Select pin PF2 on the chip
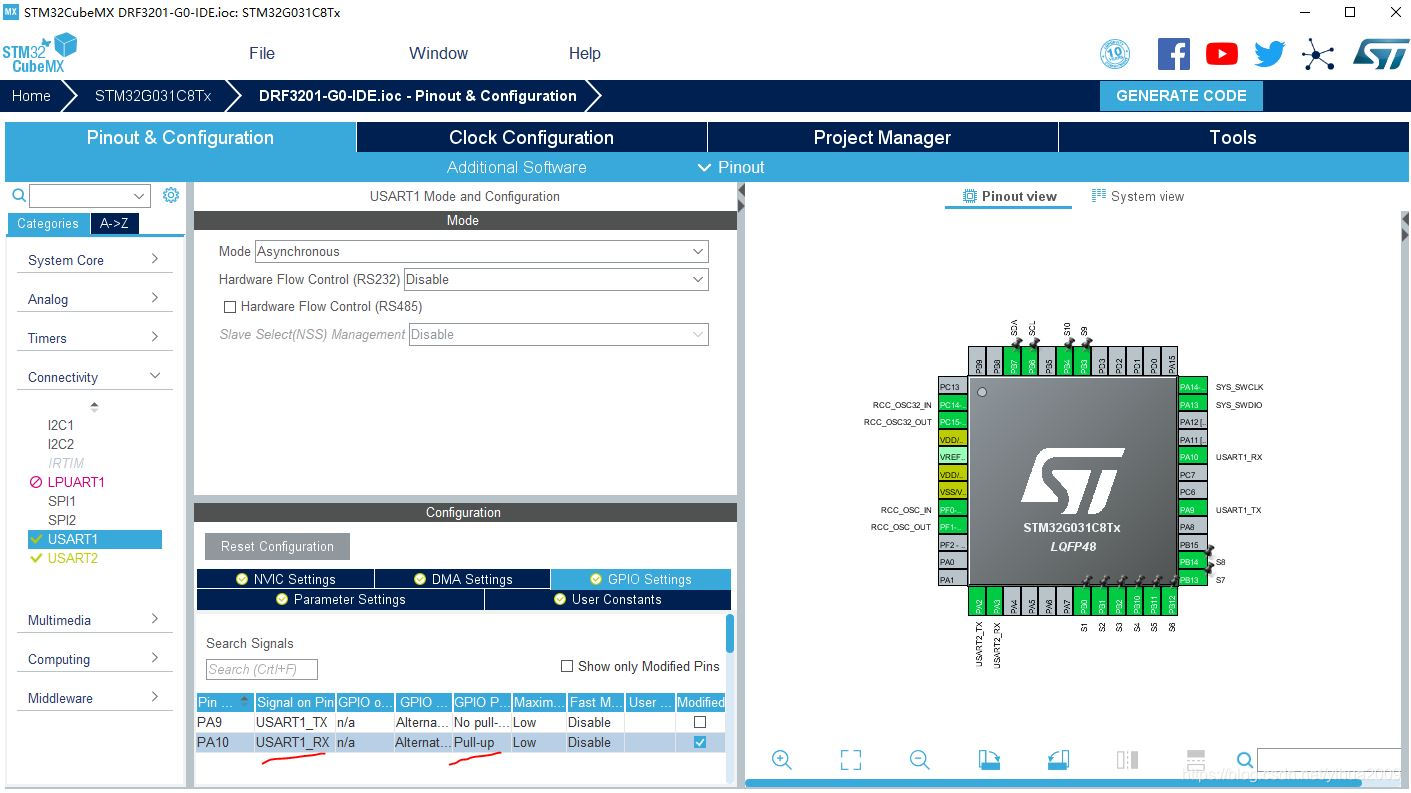1411x793 pixels. [x=953, y=545]
